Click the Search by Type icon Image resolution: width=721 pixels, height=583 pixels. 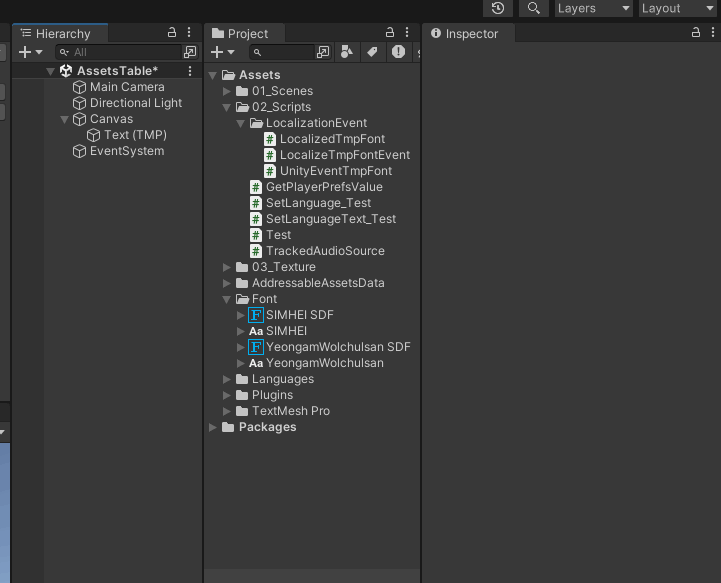(x=347, y=52)
